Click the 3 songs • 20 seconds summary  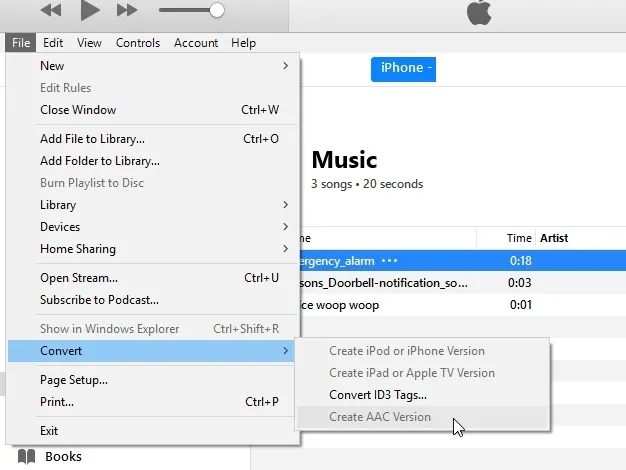367,184
